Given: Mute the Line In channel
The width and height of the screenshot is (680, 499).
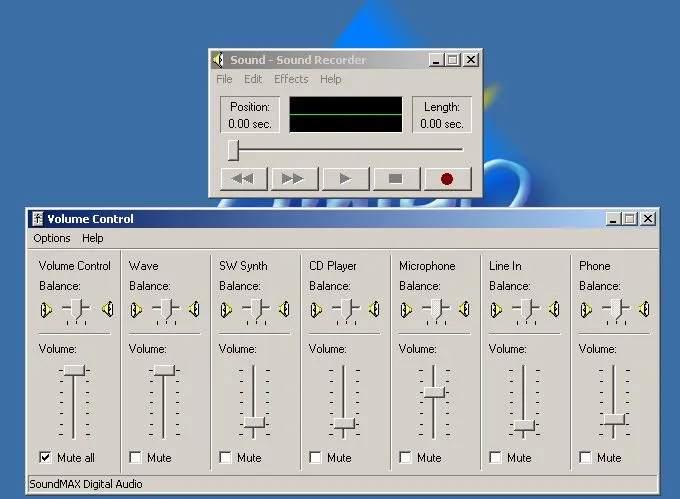Looking at the screenshot, I should (x=495, y=457).
